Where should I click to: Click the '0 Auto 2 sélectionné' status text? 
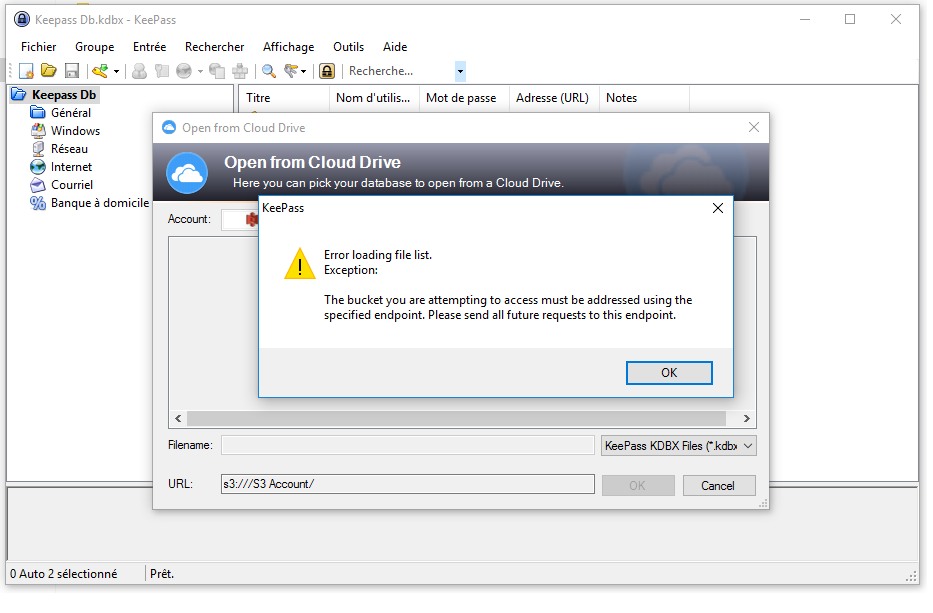pos(64,574)
